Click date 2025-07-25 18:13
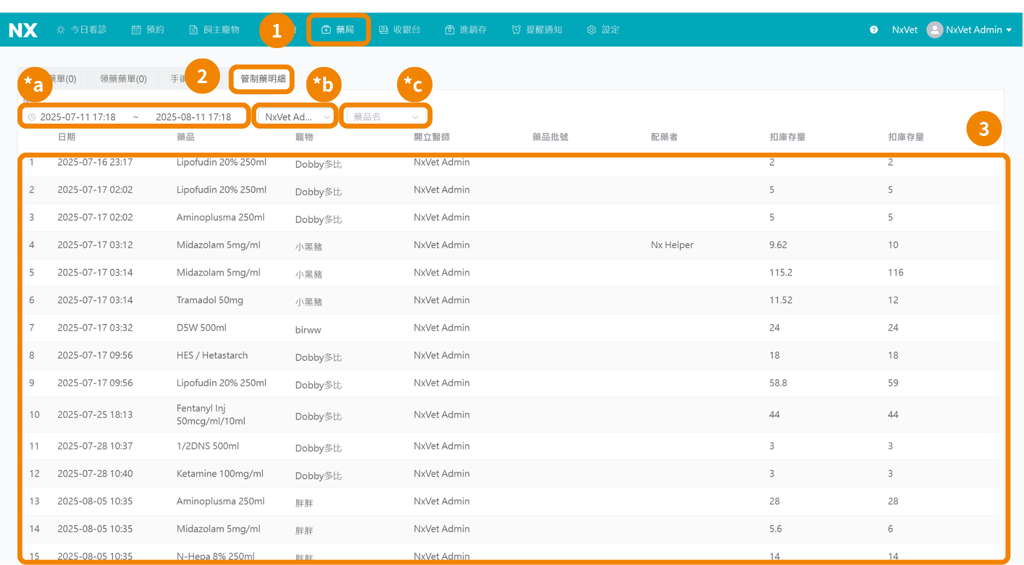Image resolution: width=1024 pixels, height=565 pixels. (x=95, y=414)
